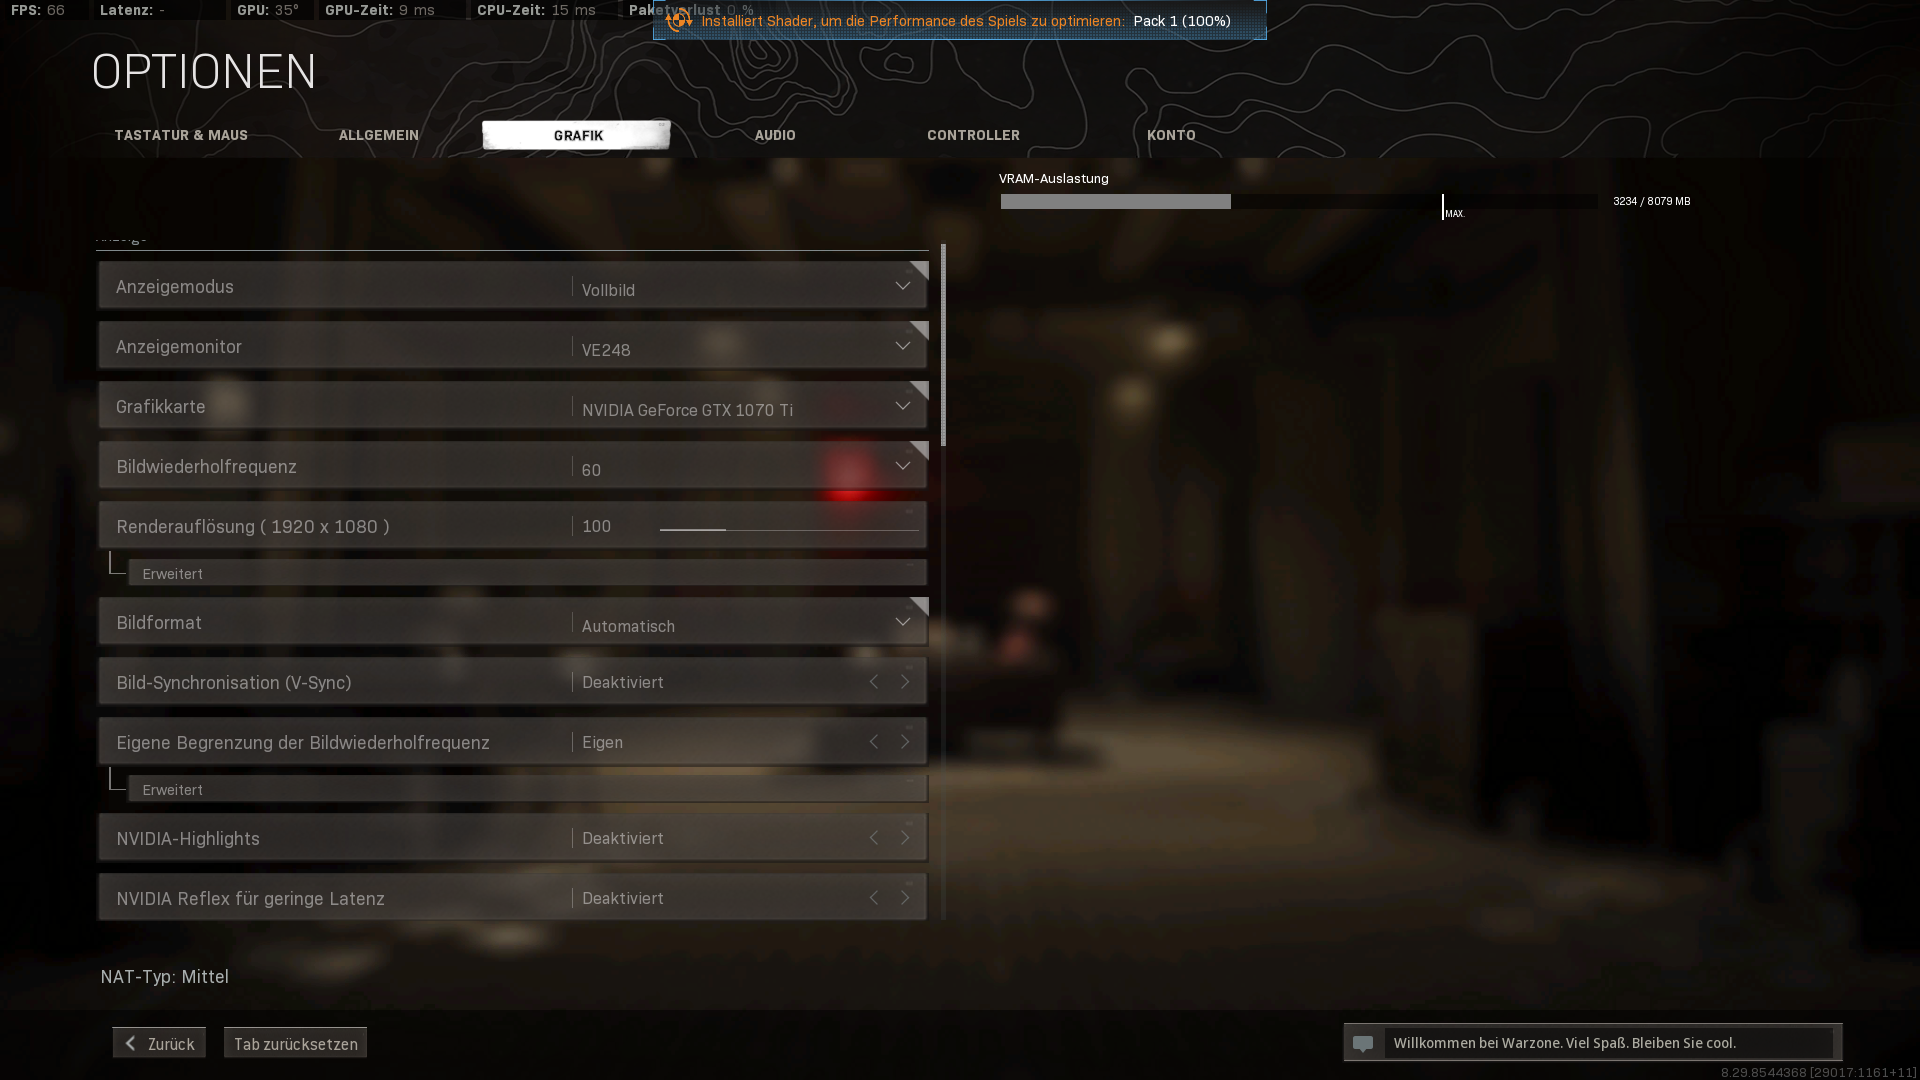Click left arrow for NVIDIA Reflex latency

[x=874, y=898]
